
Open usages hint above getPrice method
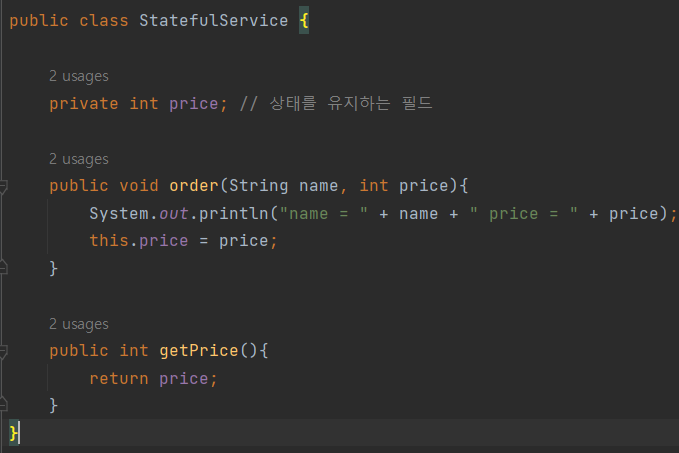pyautogui.click(x=79, y=324)
